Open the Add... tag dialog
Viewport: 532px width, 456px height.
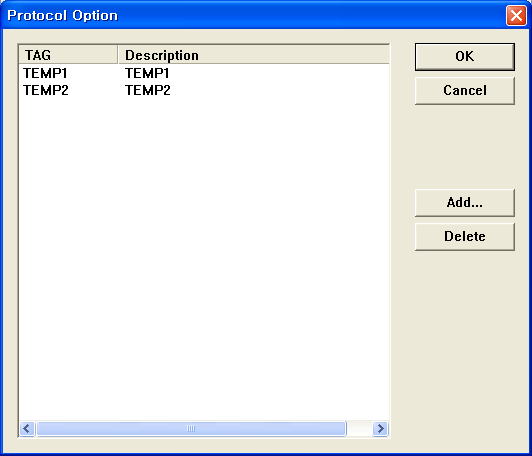point(464,203)
